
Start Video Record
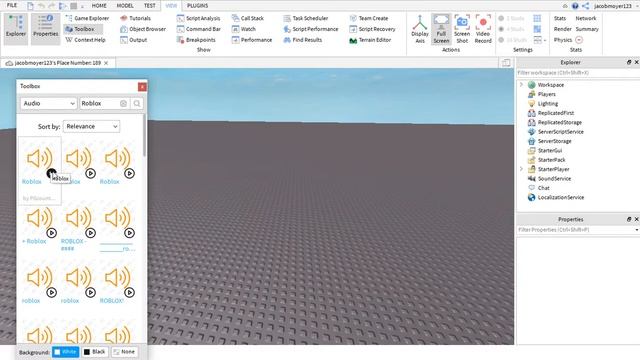point(483,29)
